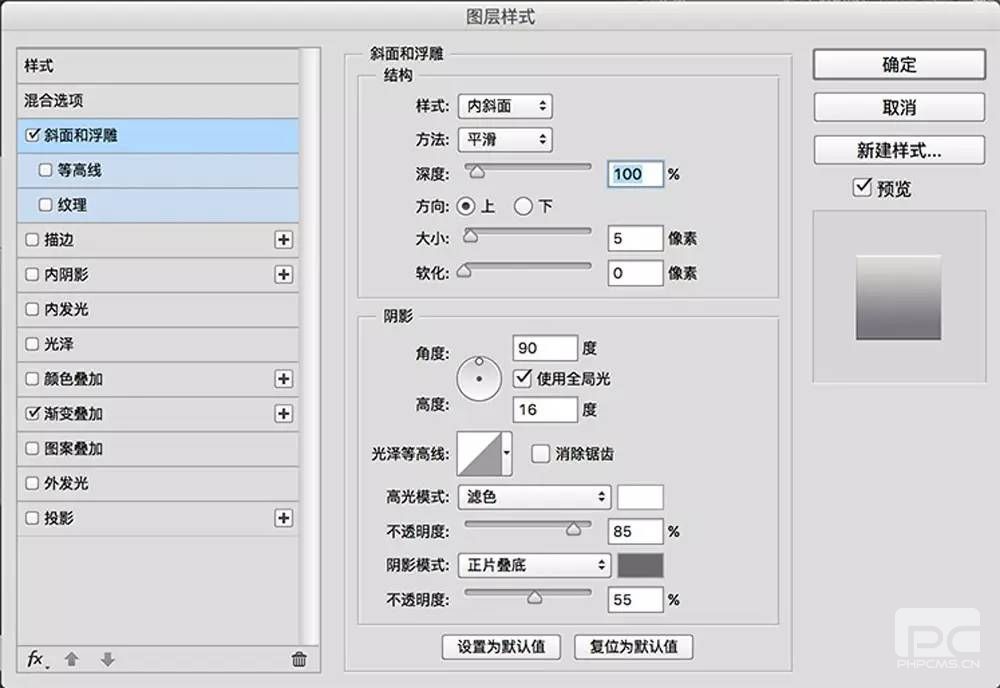Click the plus icon next to 投影

click(284, 518)
